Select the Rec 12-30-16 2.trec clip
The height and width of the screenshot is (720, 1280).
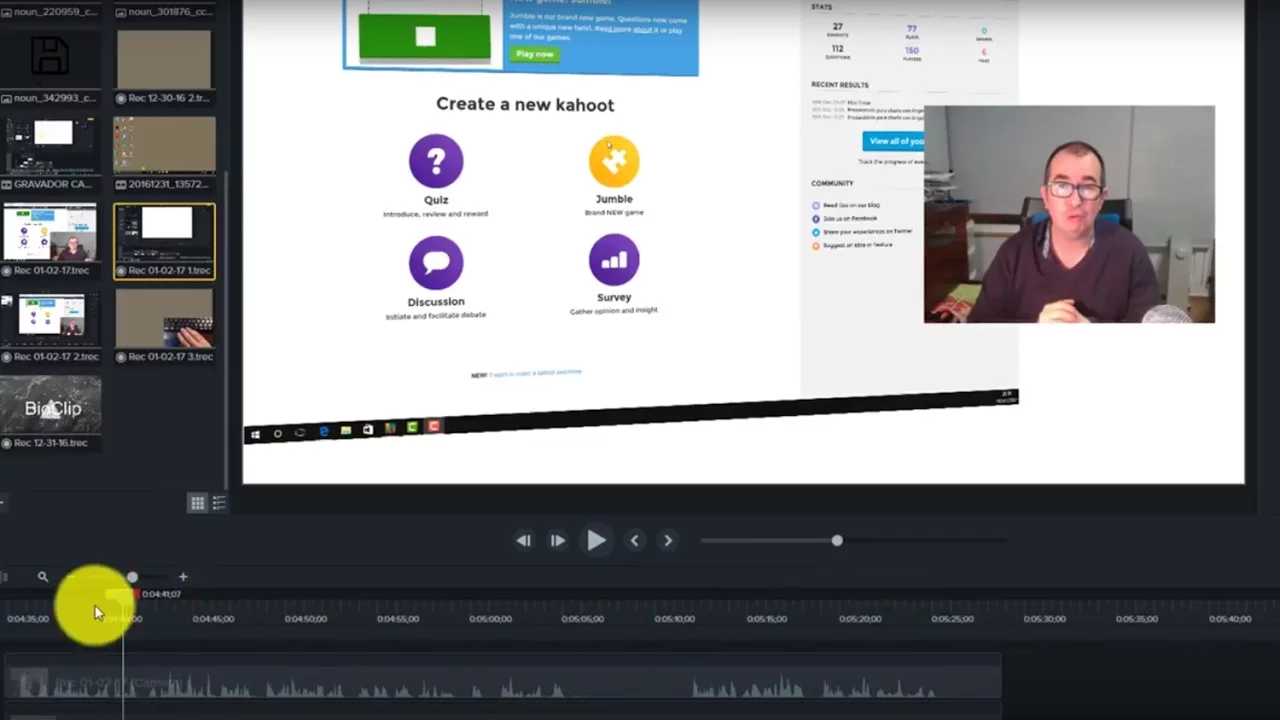point(164,67)
